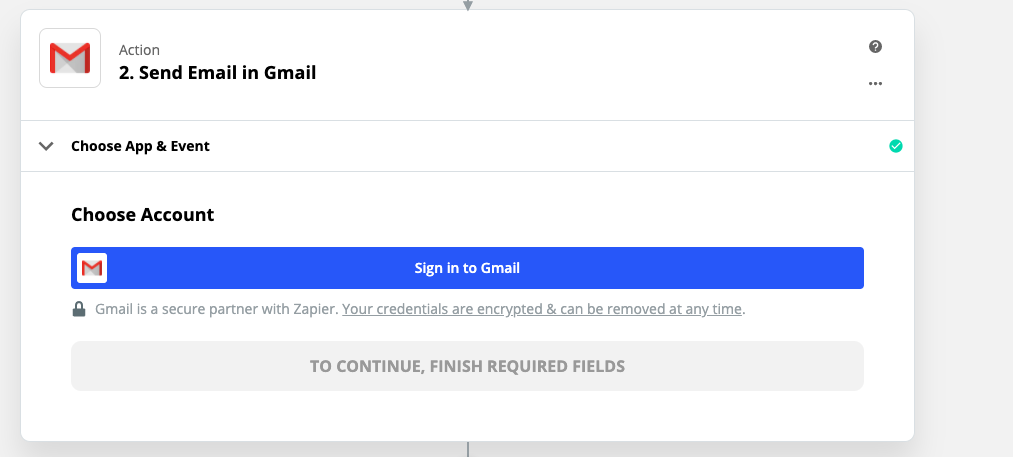
Task: Click the Action label above the title
Action: tap(139, 50)
